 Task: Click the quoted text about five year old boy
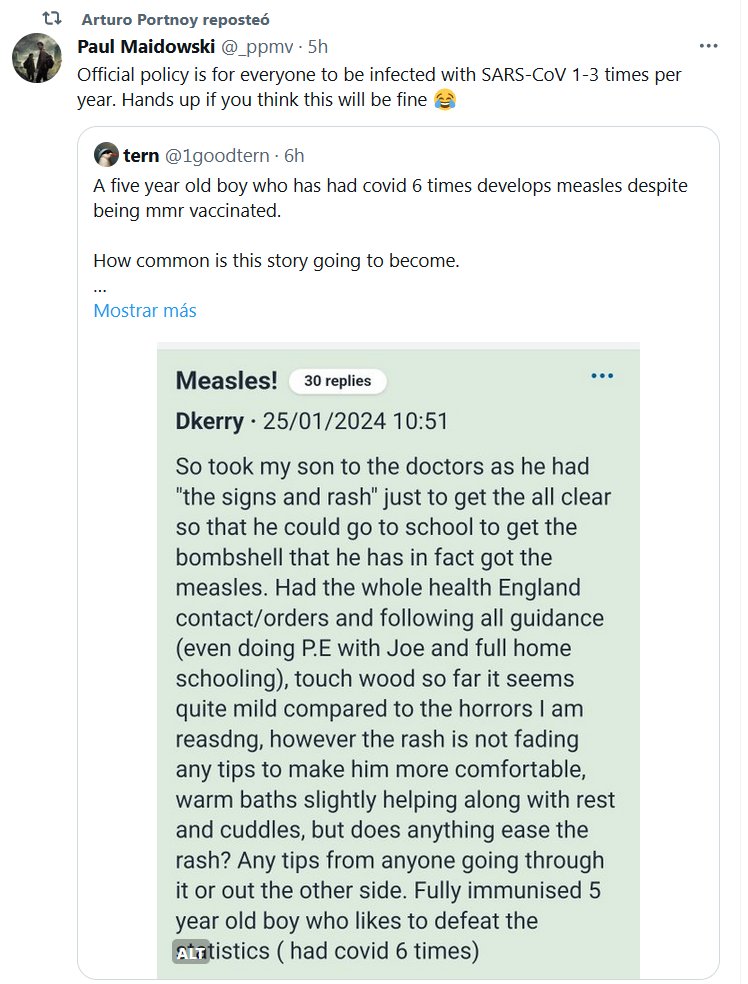coord(390,198)
